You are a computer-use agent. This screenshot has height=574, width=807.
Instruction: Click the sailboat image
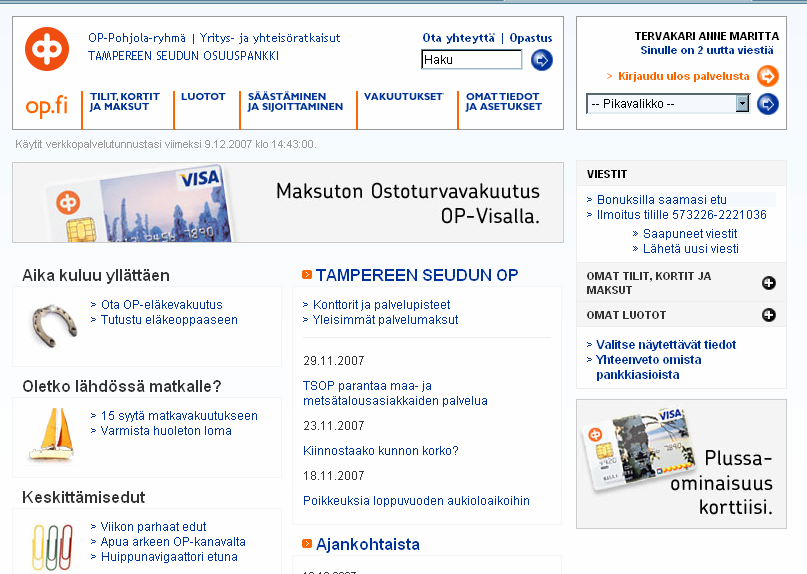[x=51, y=434]
